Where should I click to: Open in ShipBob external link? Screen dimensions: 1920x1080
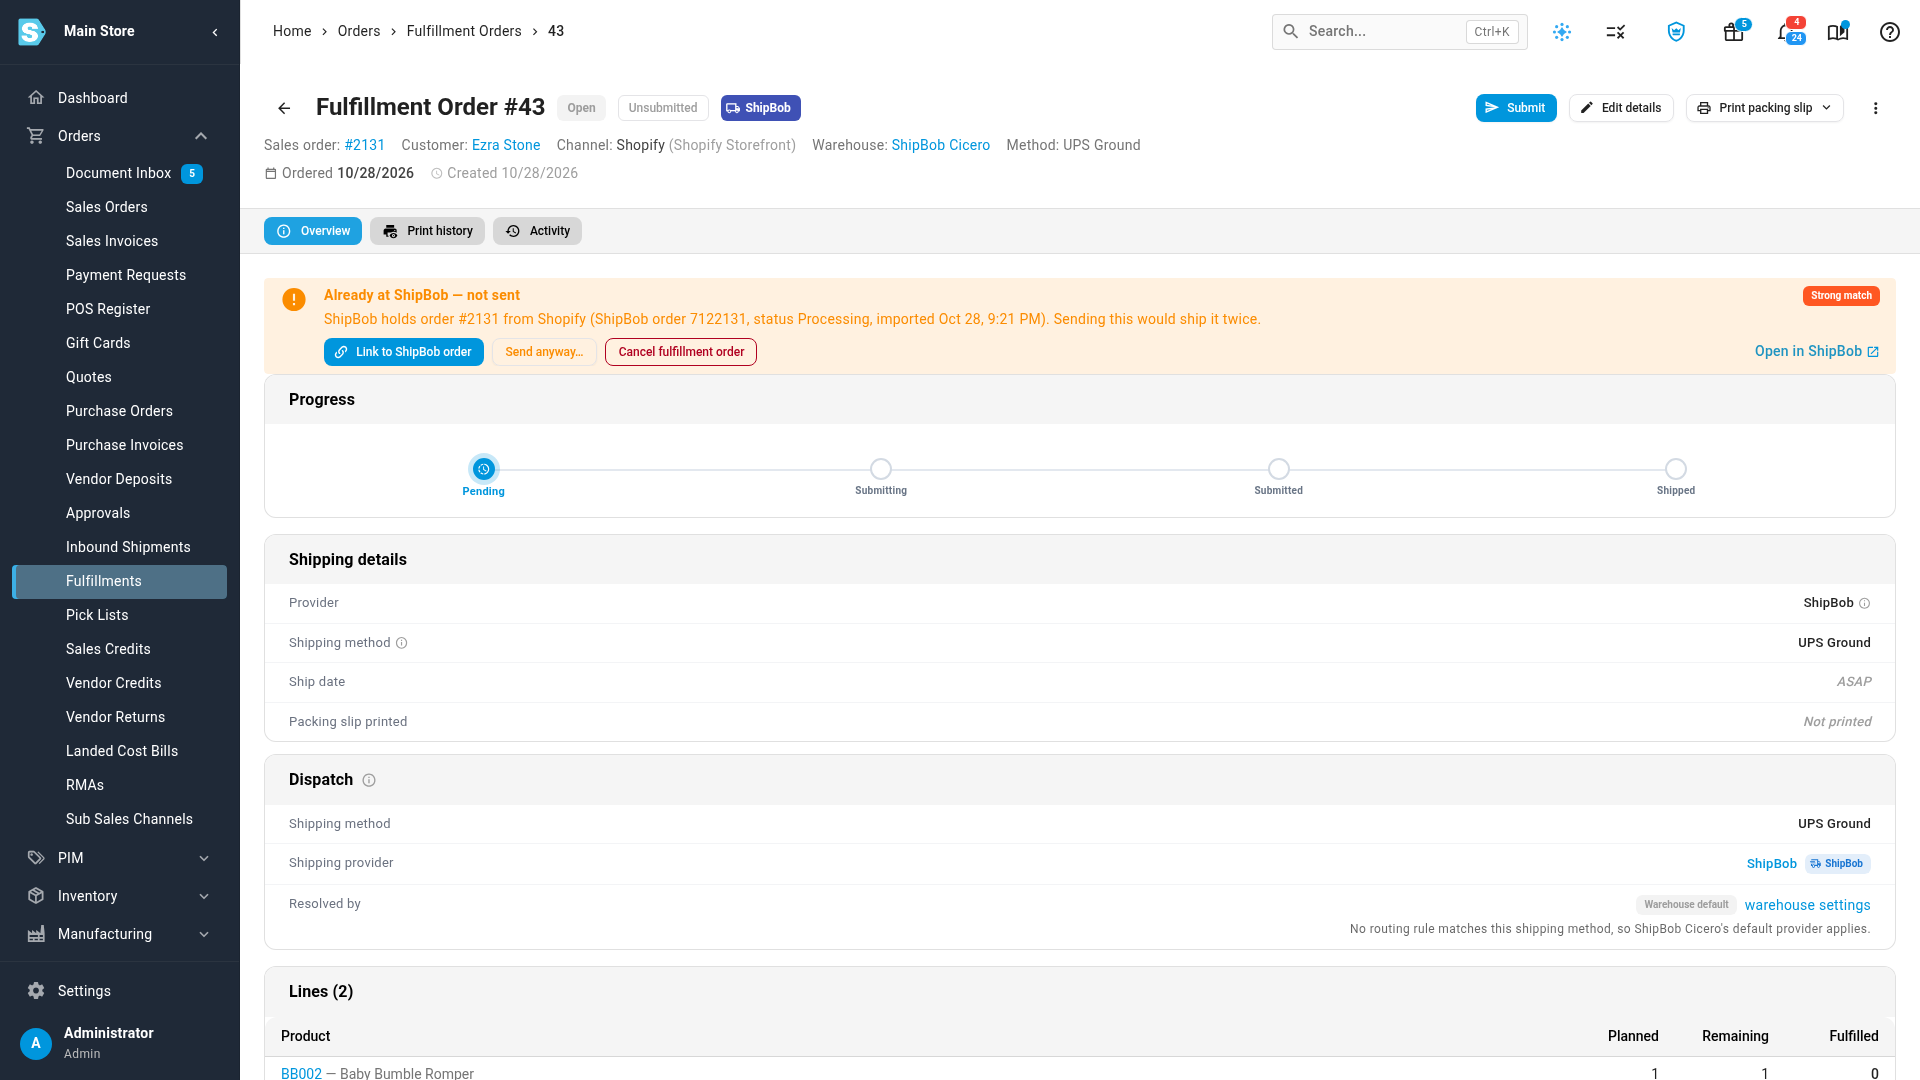1817,351
